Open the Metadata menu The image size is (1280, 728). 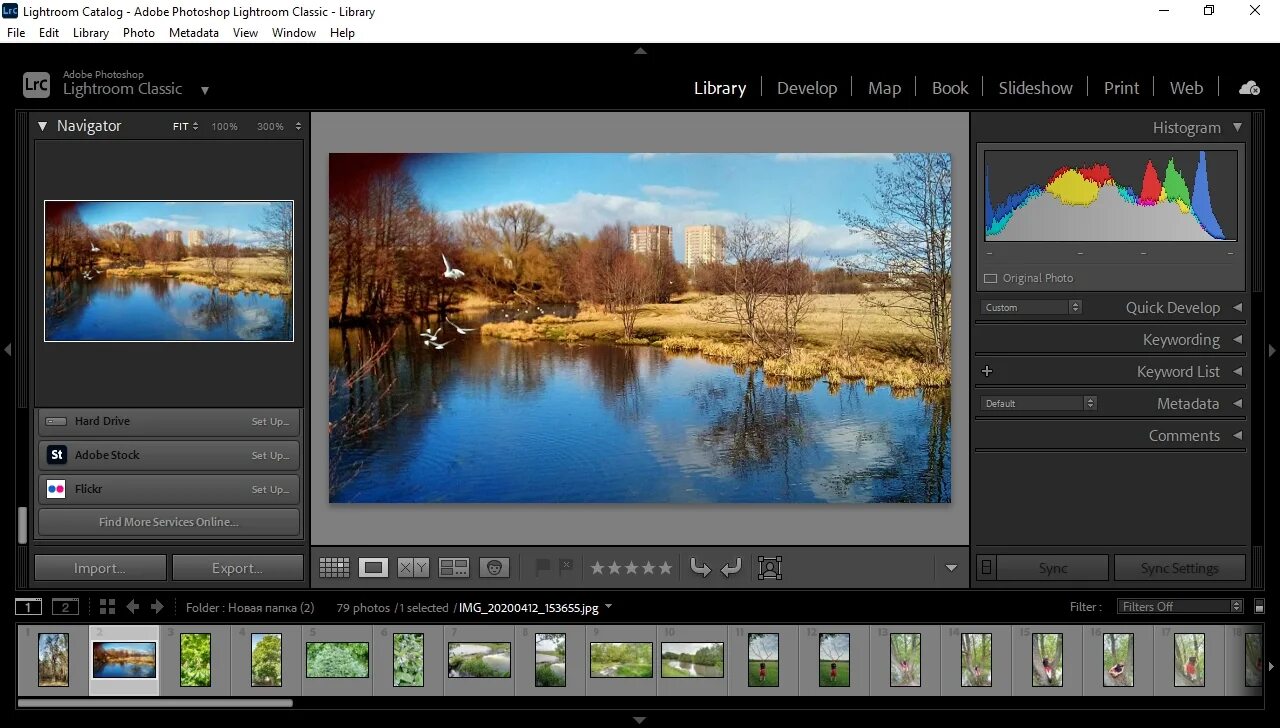[193, 32]
